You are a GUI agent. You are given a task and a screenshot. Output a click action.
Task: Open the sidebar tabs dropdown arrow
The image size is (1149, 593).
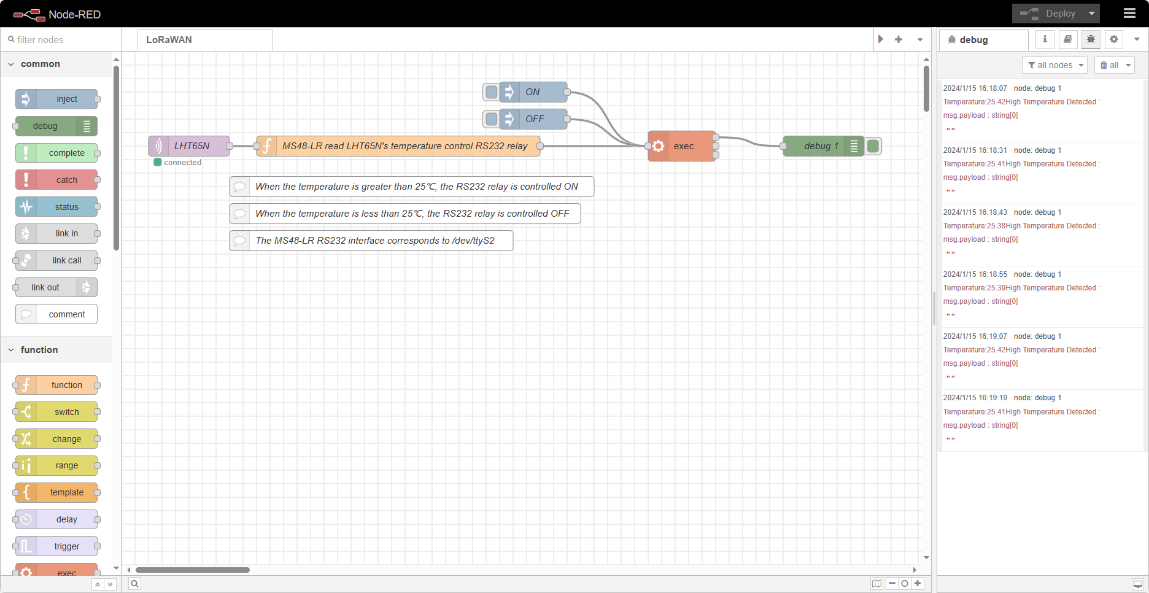point(1137,40)
